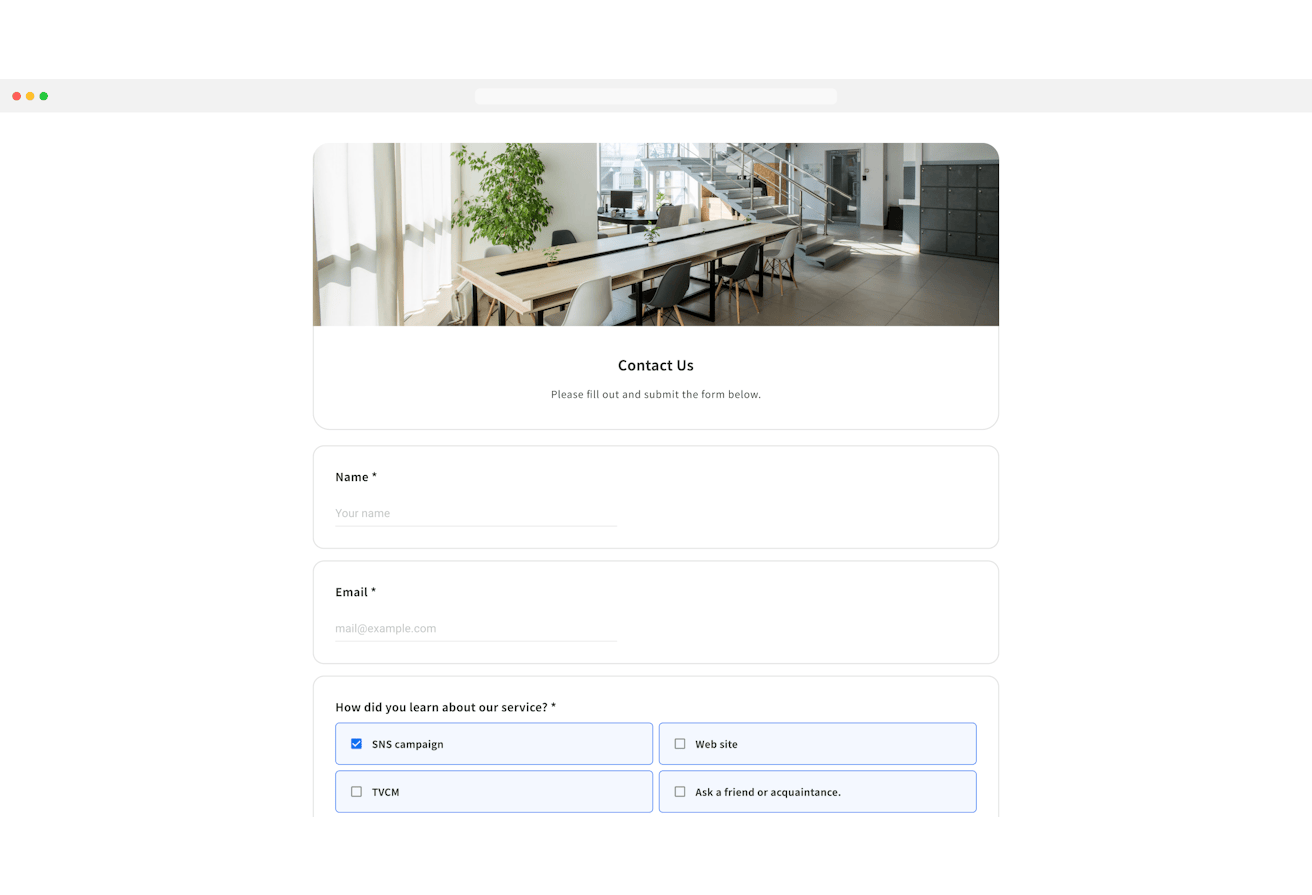Click the 'Web site' option text

[717, 744]
